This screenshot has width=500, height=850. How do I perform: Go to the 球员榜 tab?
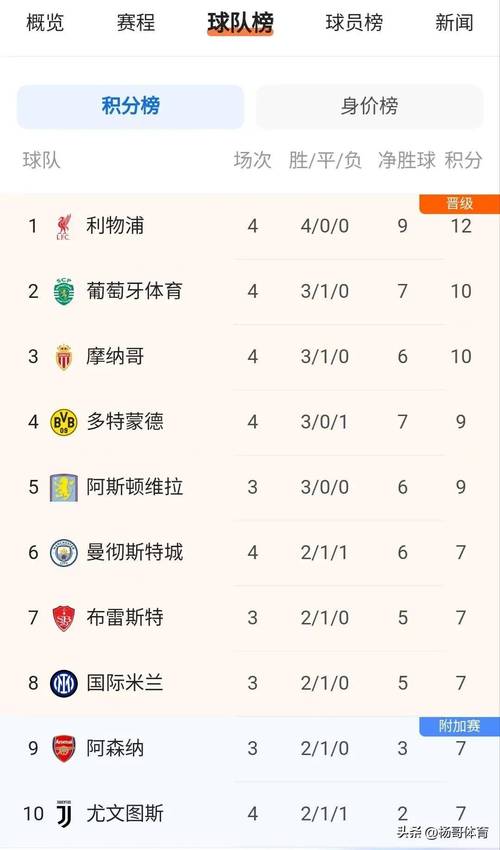pyautogui.click(x=354, y=23)
